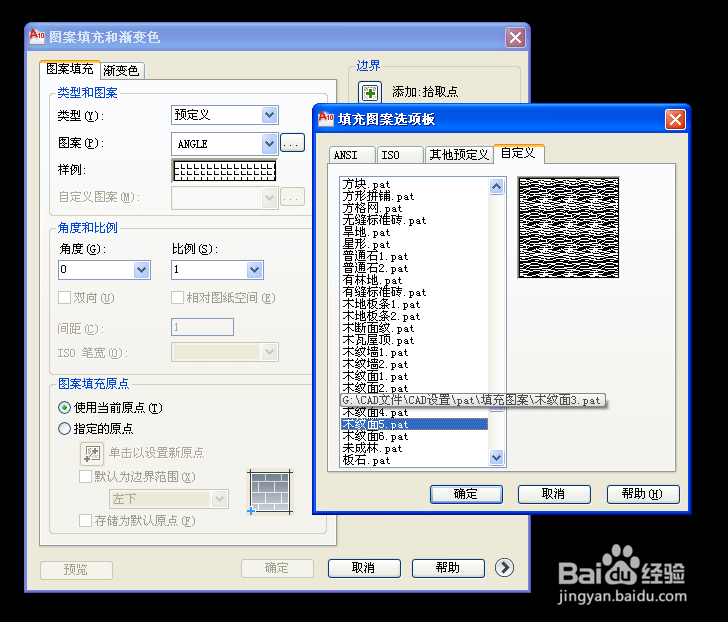Switch to the ISO tab

point(400,155)
